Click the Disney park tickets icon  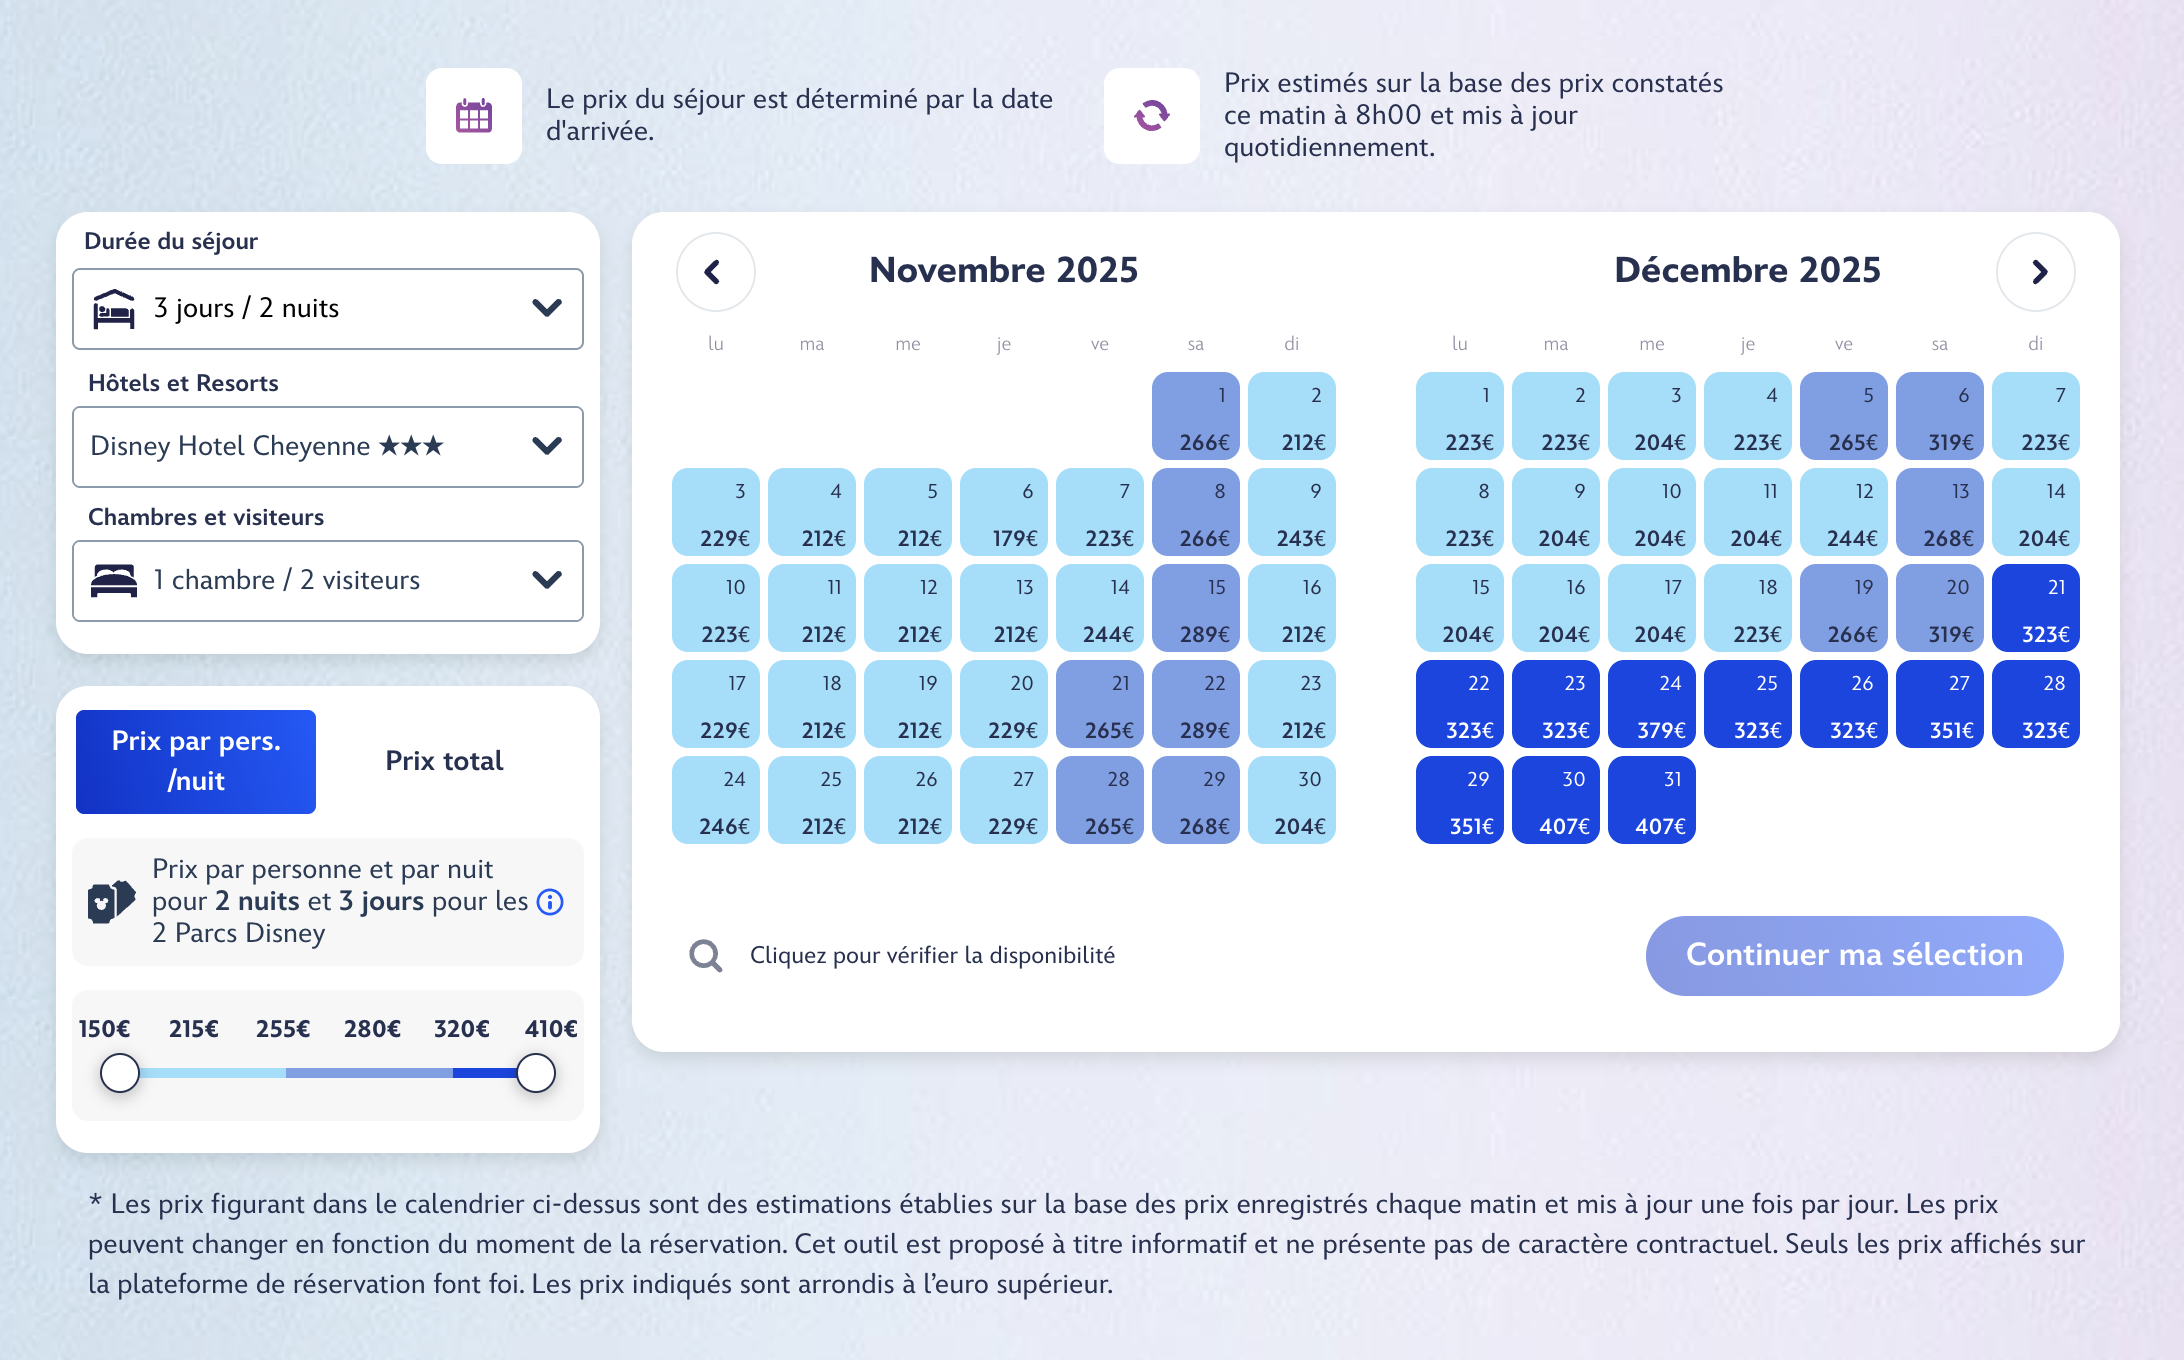click(111, 901)
